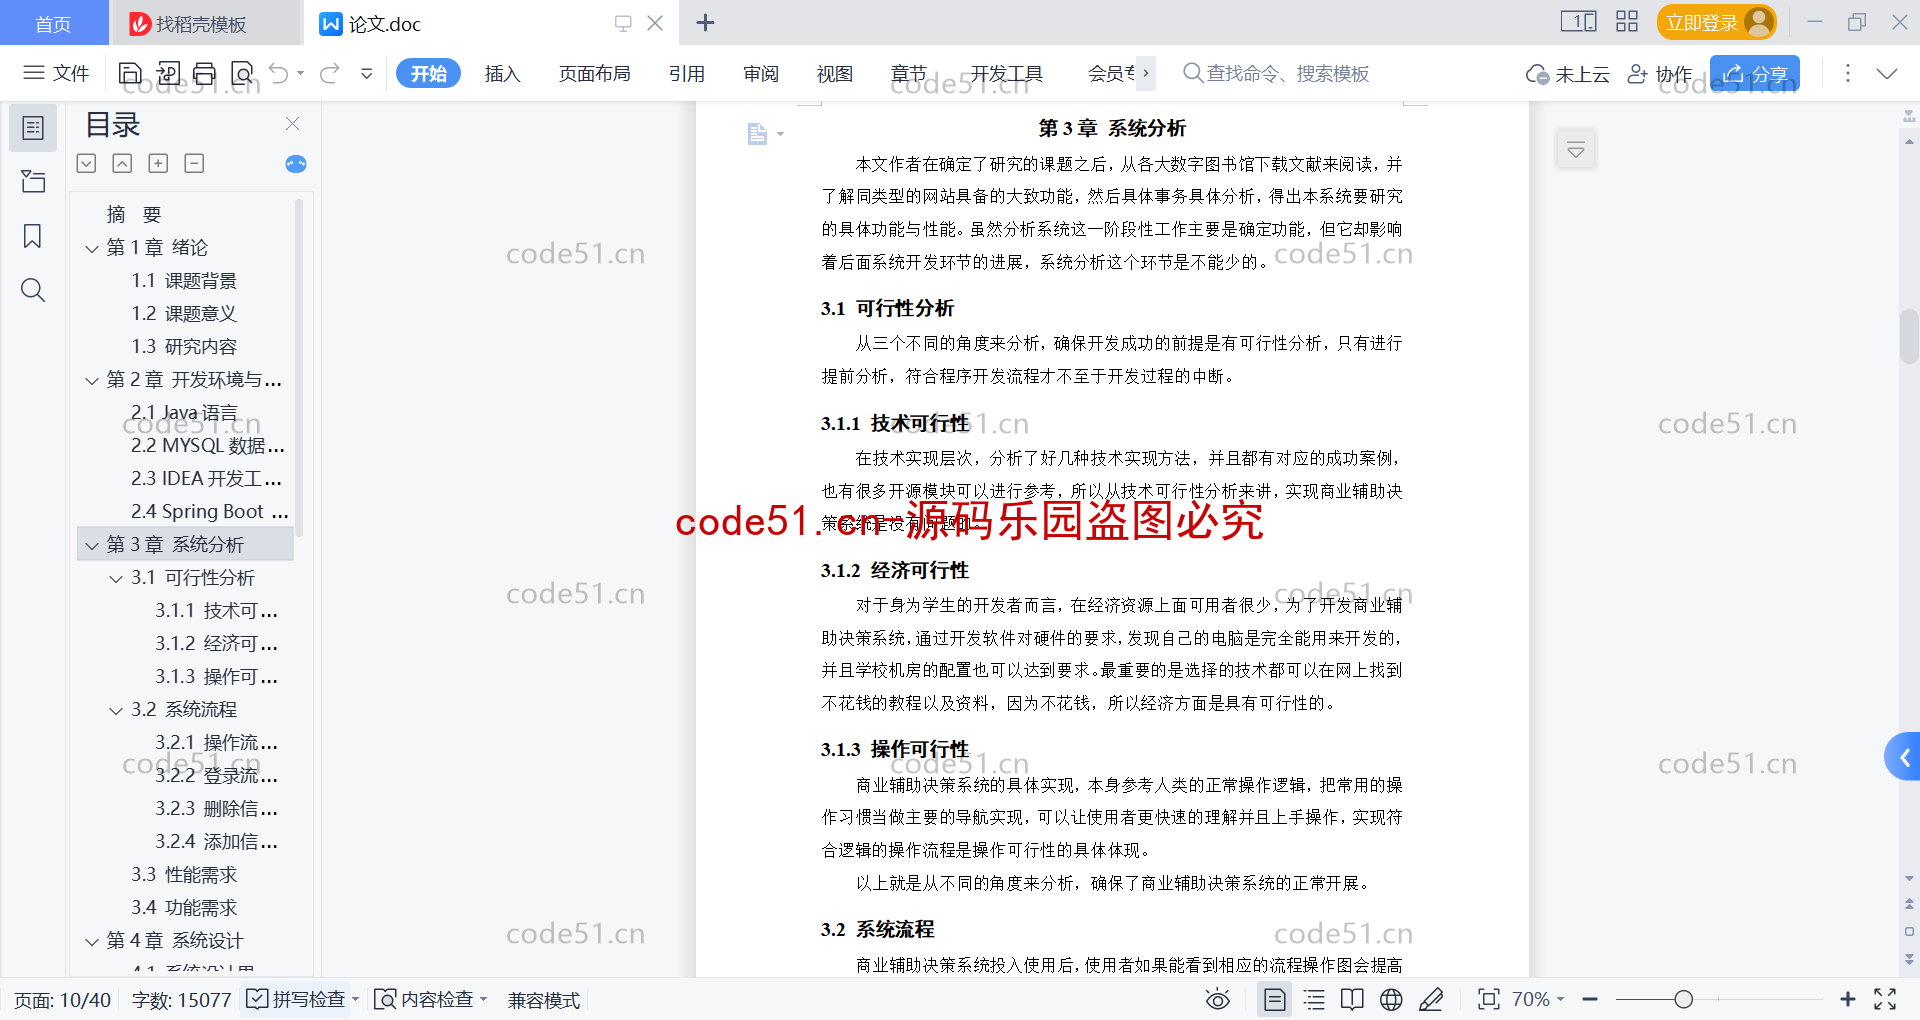
Task: Collapse 3.1 可行性分析 outline node
Action: pyautogui.click(x=116, y=578)
